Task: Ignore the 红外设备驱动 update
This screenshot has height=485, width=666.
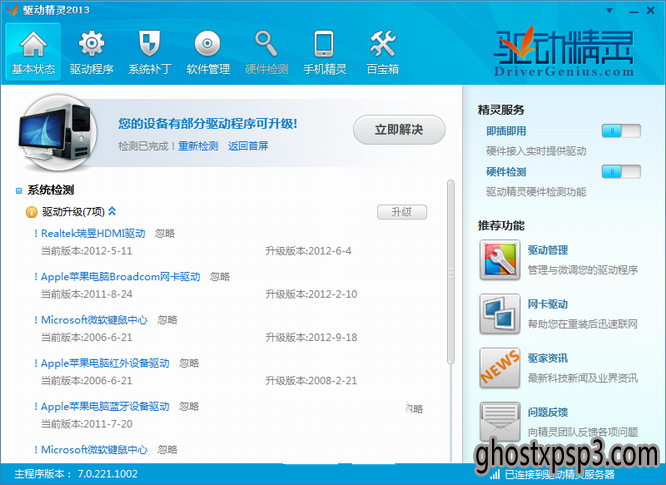Action: pos(189,363)
